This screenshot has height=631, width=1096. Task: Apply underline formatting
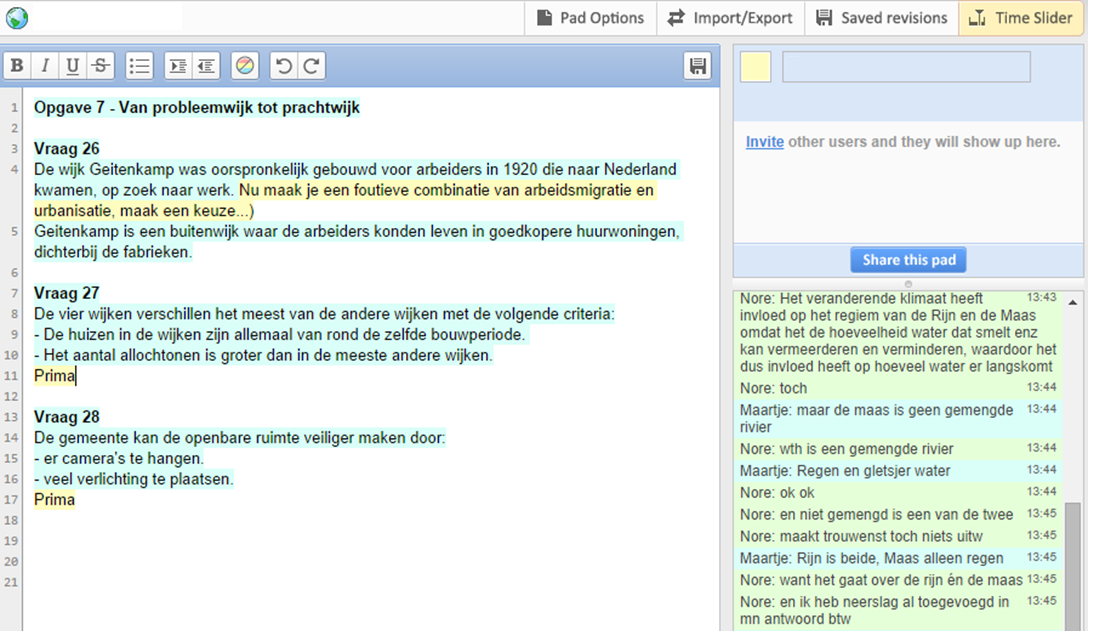click(x=73, y=66)
